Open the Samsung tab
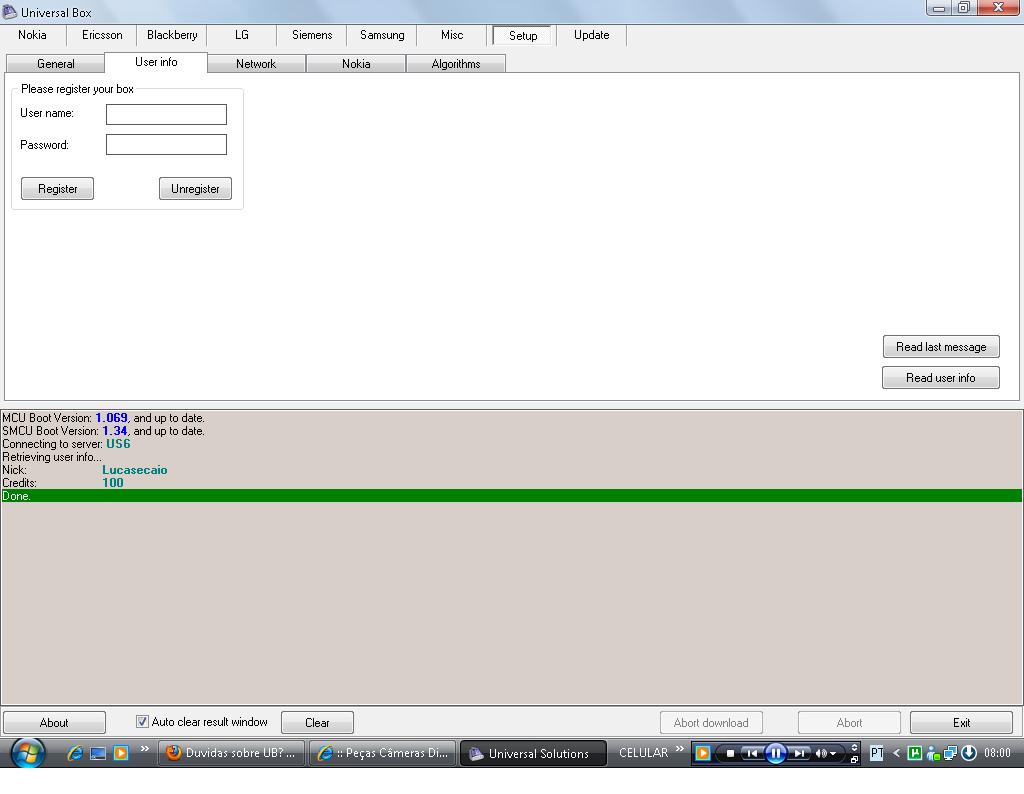 click(x=382, y=35)
